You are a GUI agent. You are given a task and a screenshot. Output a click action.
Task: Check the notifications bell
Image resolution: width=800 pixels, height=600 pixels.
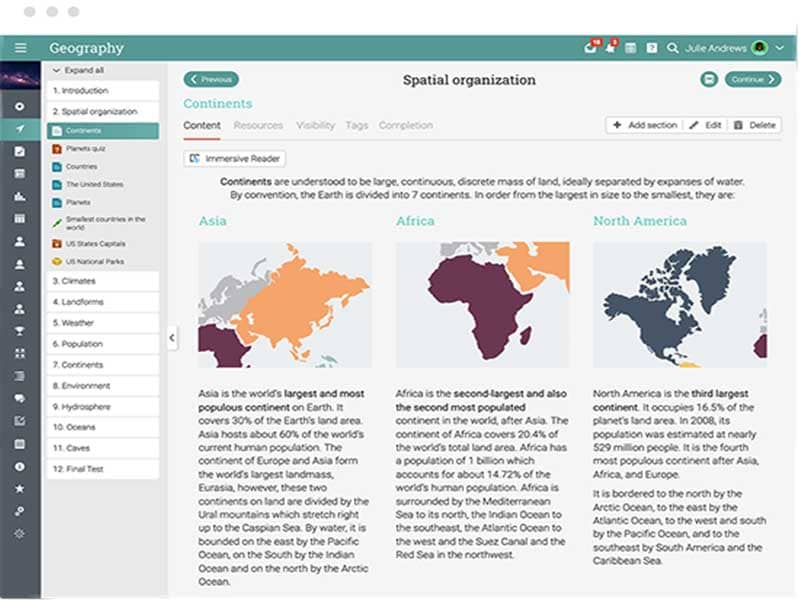pyautogui.click(x=611, y=48)
